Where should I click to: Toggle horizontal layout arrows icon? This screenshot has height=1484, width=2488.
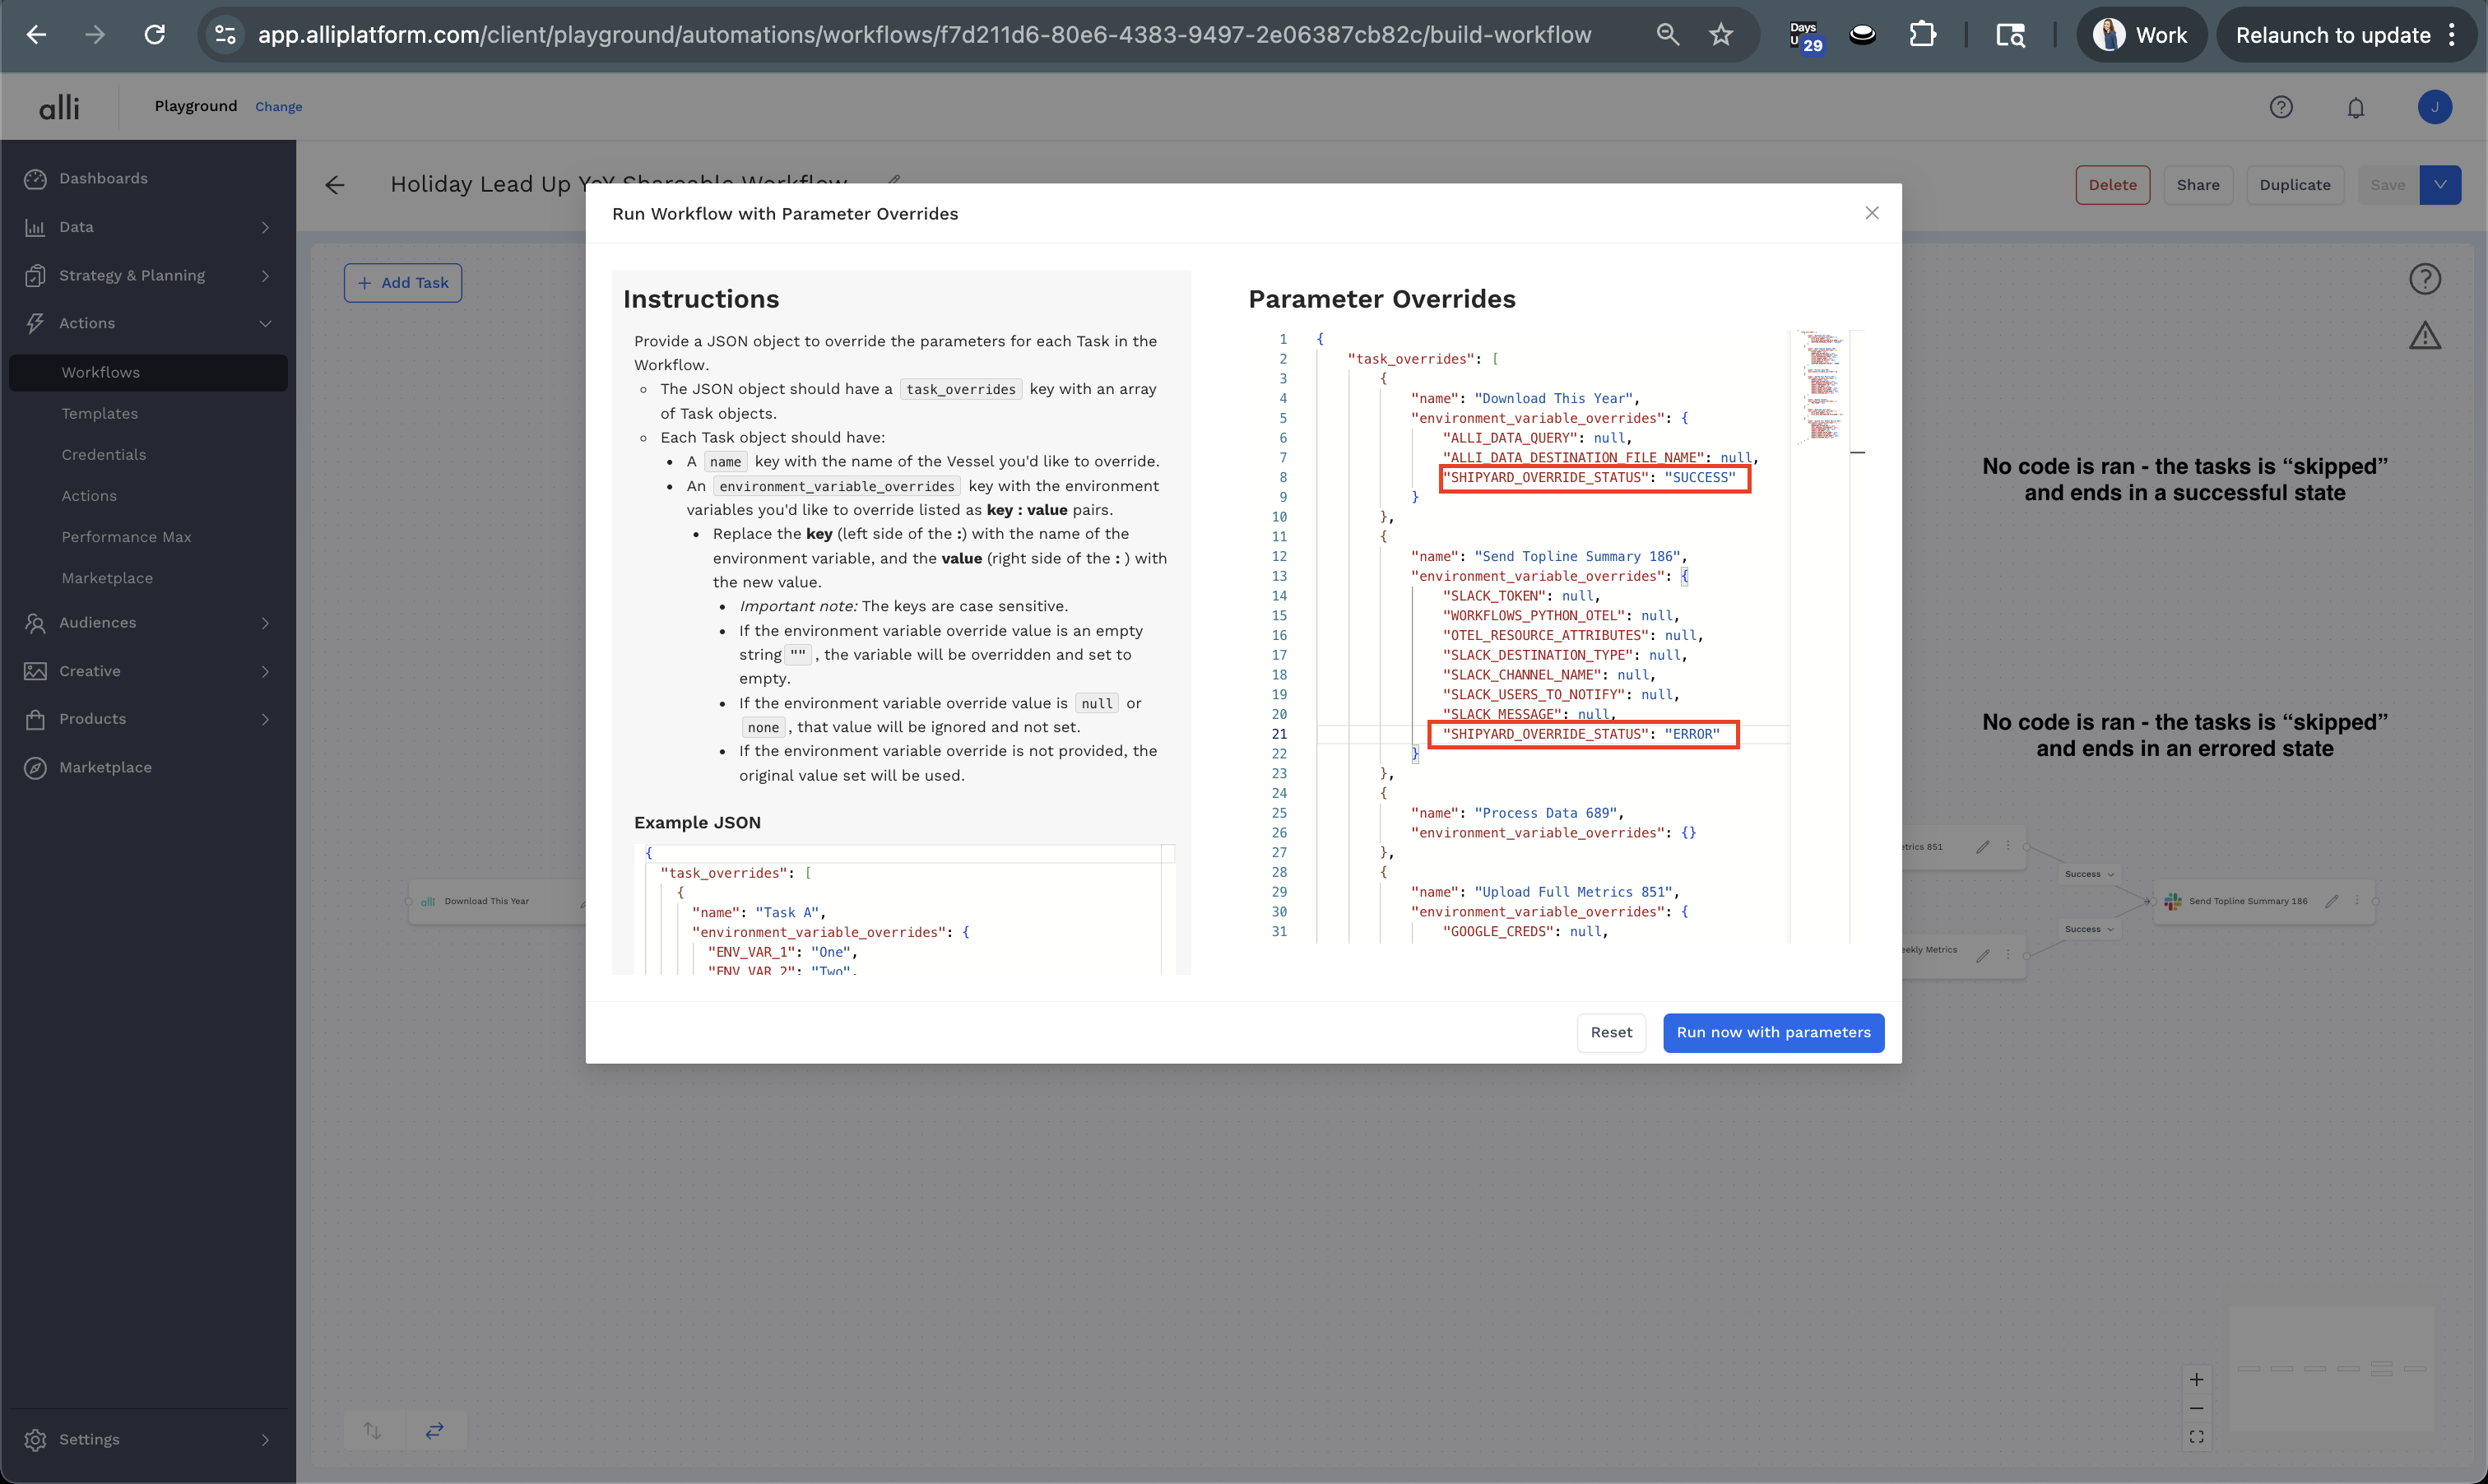[435, 1431]
